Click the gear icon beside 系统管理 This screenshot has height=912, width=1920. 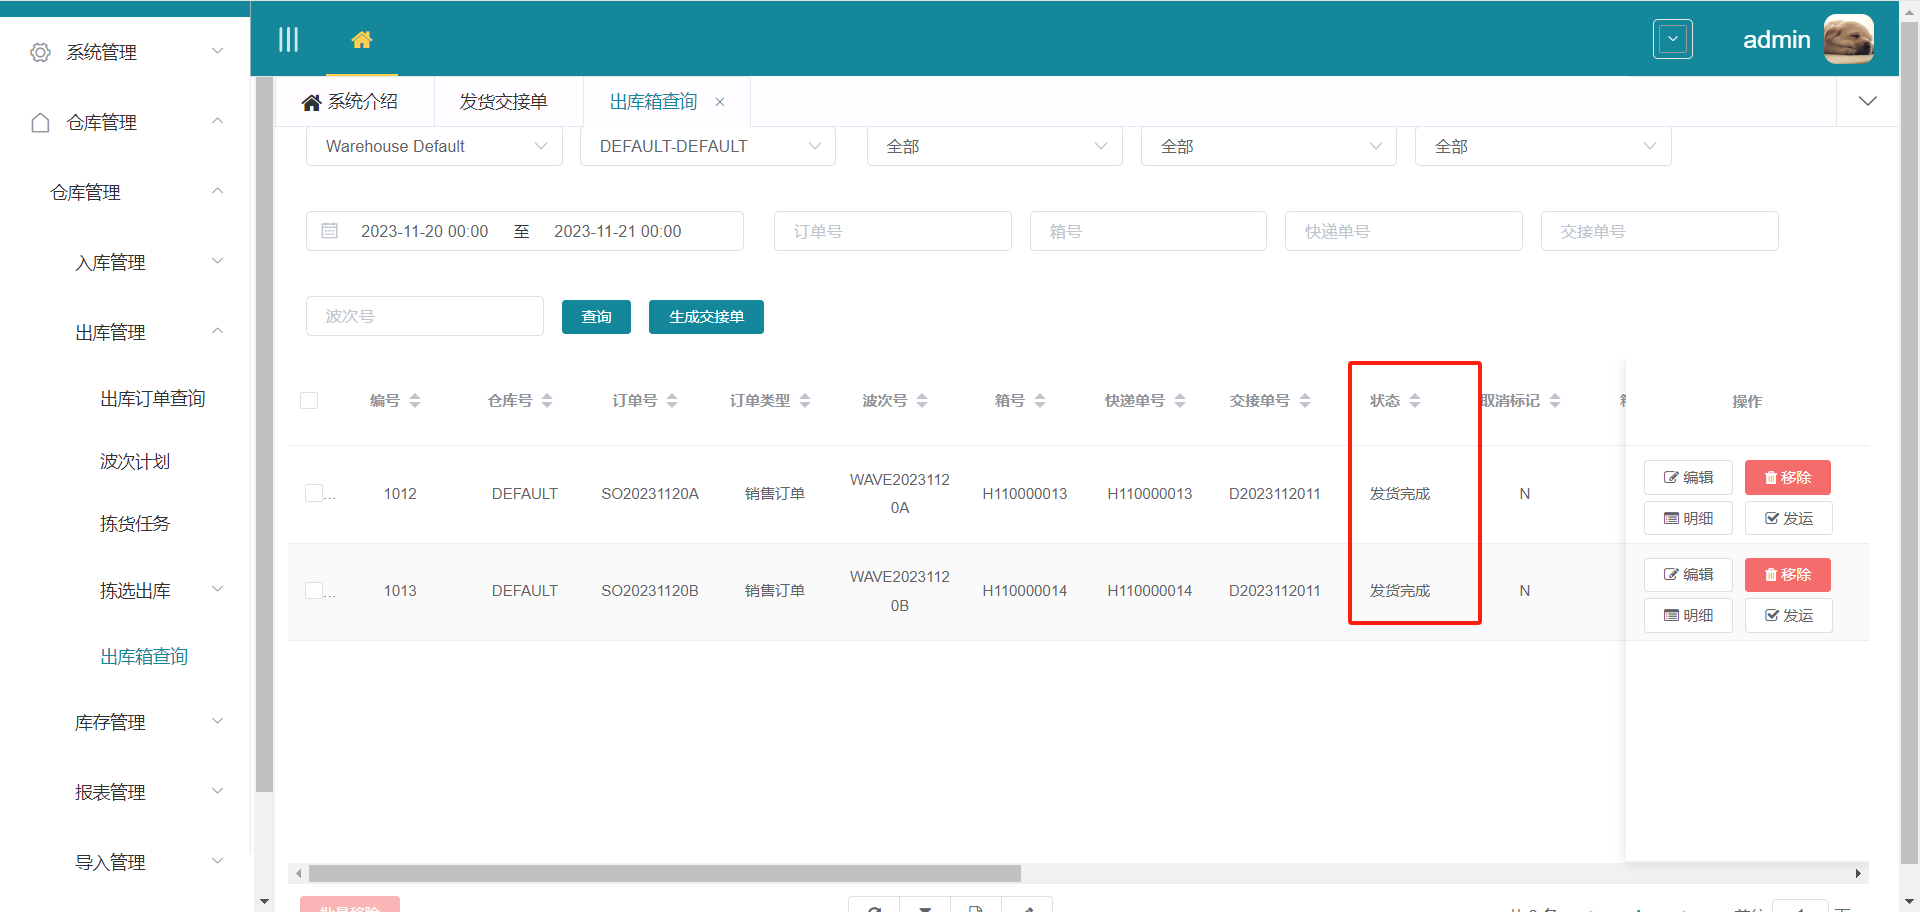coord(40,52)
